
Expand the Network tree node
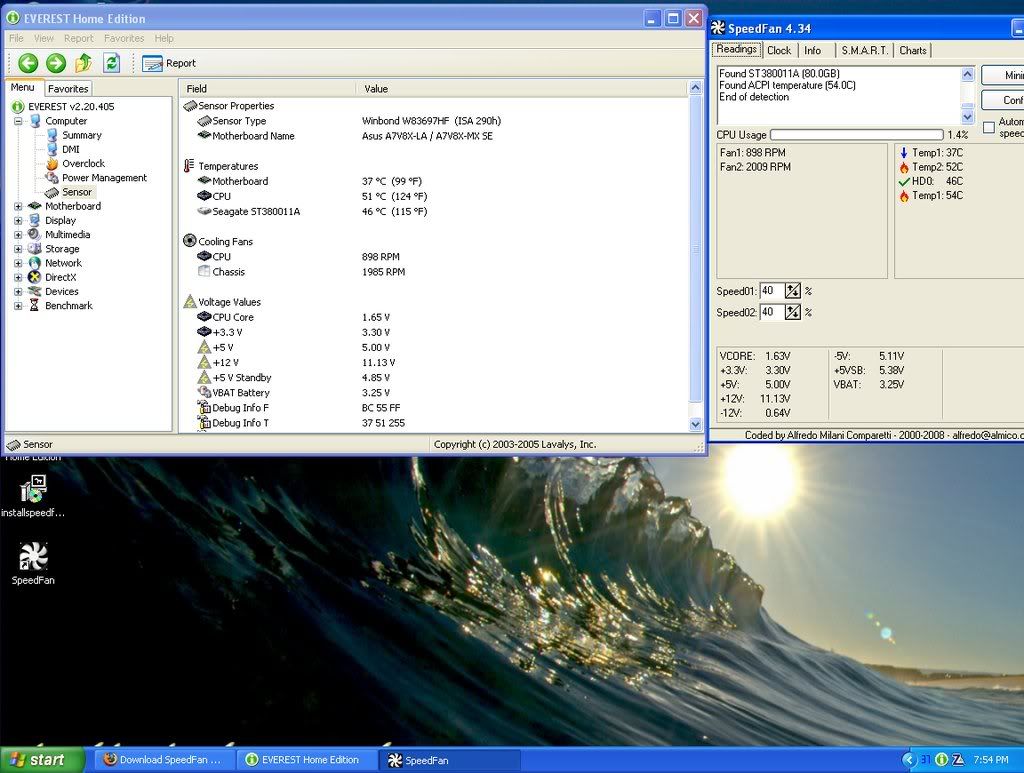tap(18, 263)
